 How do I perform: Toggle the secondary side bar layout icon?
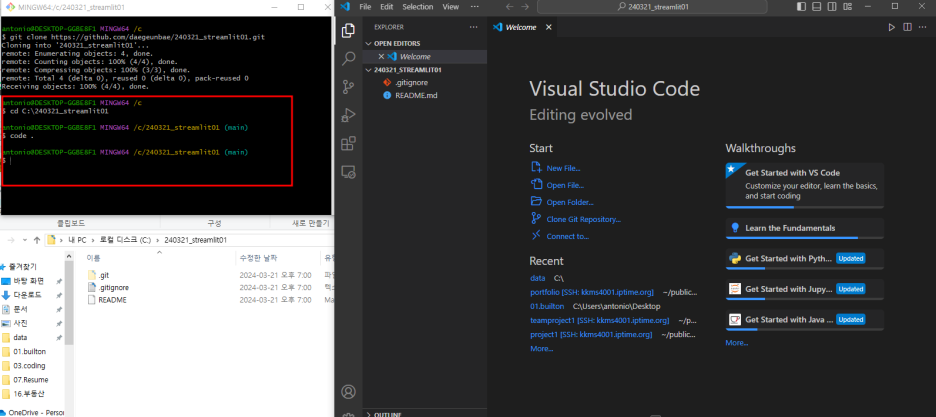(831, 7)
